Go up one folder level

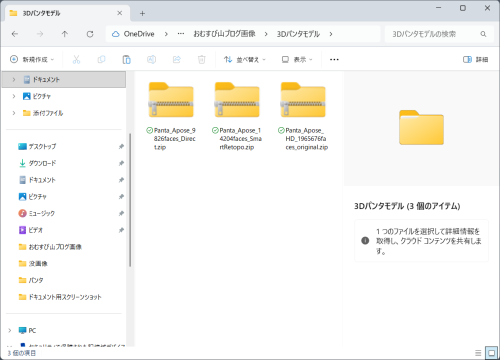coord(65,34)
